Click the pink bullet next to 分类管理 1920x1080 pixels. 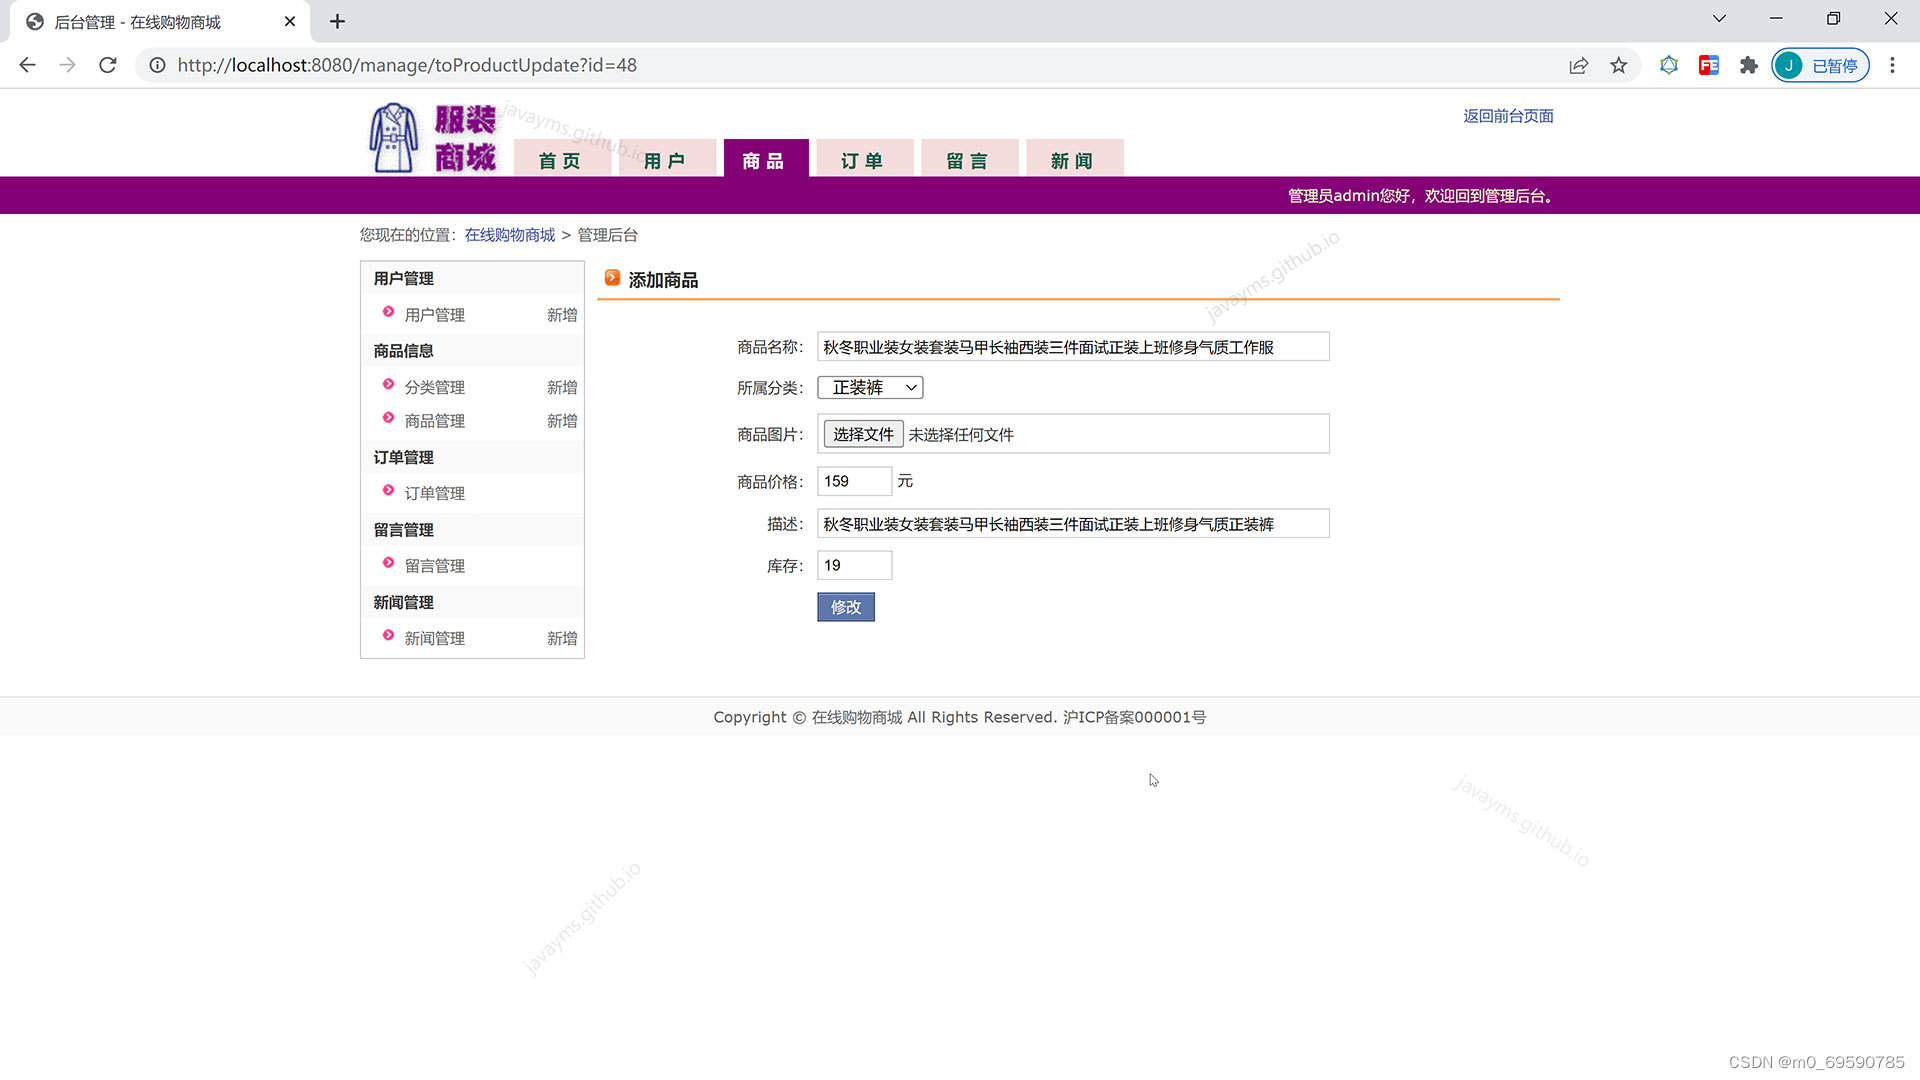pos(389,384)
